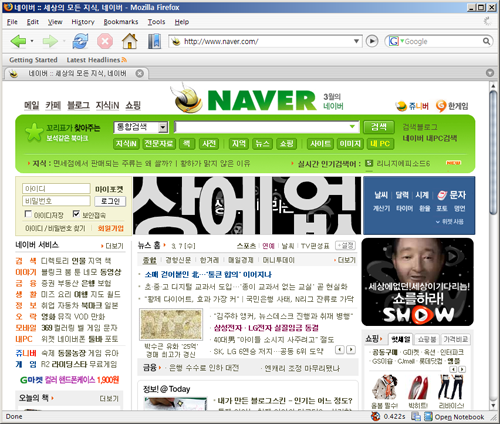The width and height of the screenshot is (500, 424).
Task: Open the search engine chooser dropdown arrow
Action: pyautogui.click(x=402, y=41)
